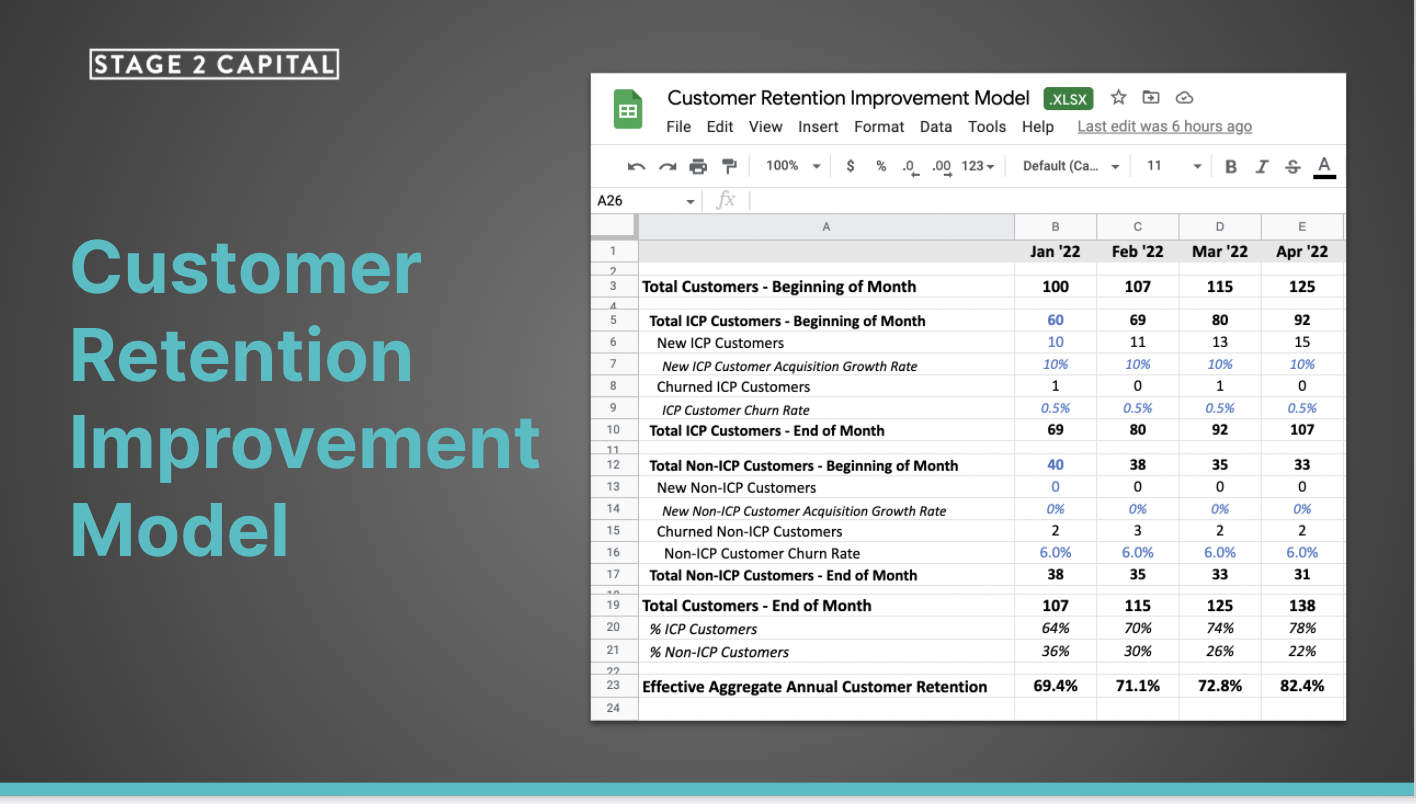Click the document title Customer Retention Improvement Model

(x=848, y=98)
